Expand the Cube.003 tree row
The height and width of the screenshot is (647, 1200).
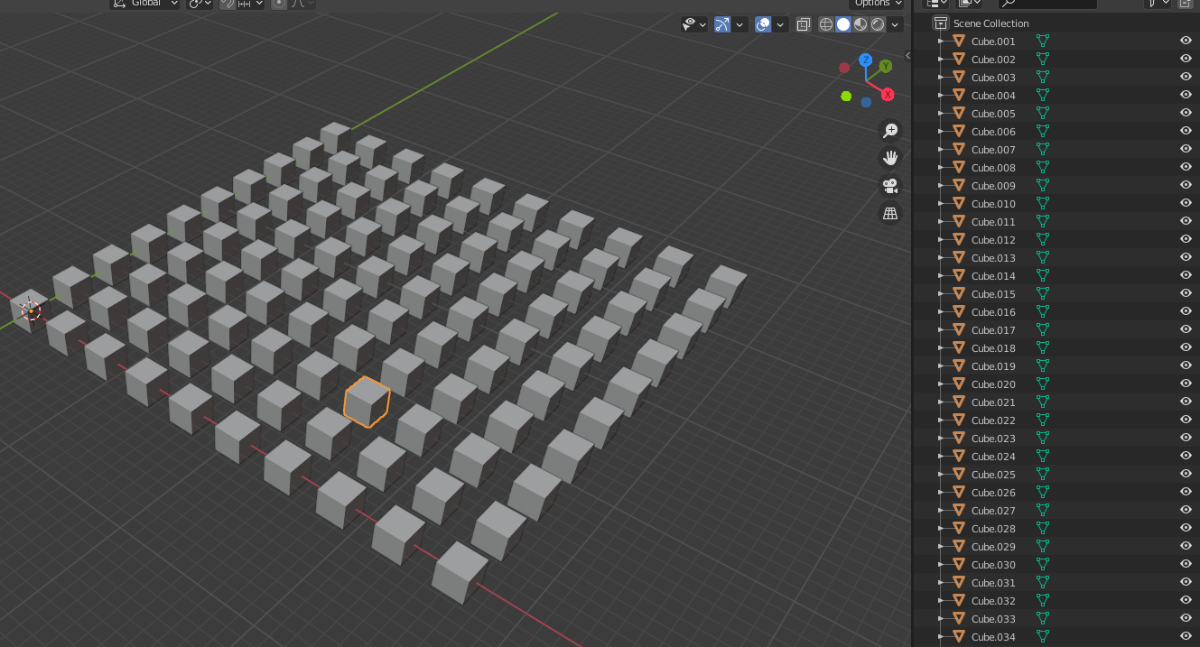click(x=941, y=77)
